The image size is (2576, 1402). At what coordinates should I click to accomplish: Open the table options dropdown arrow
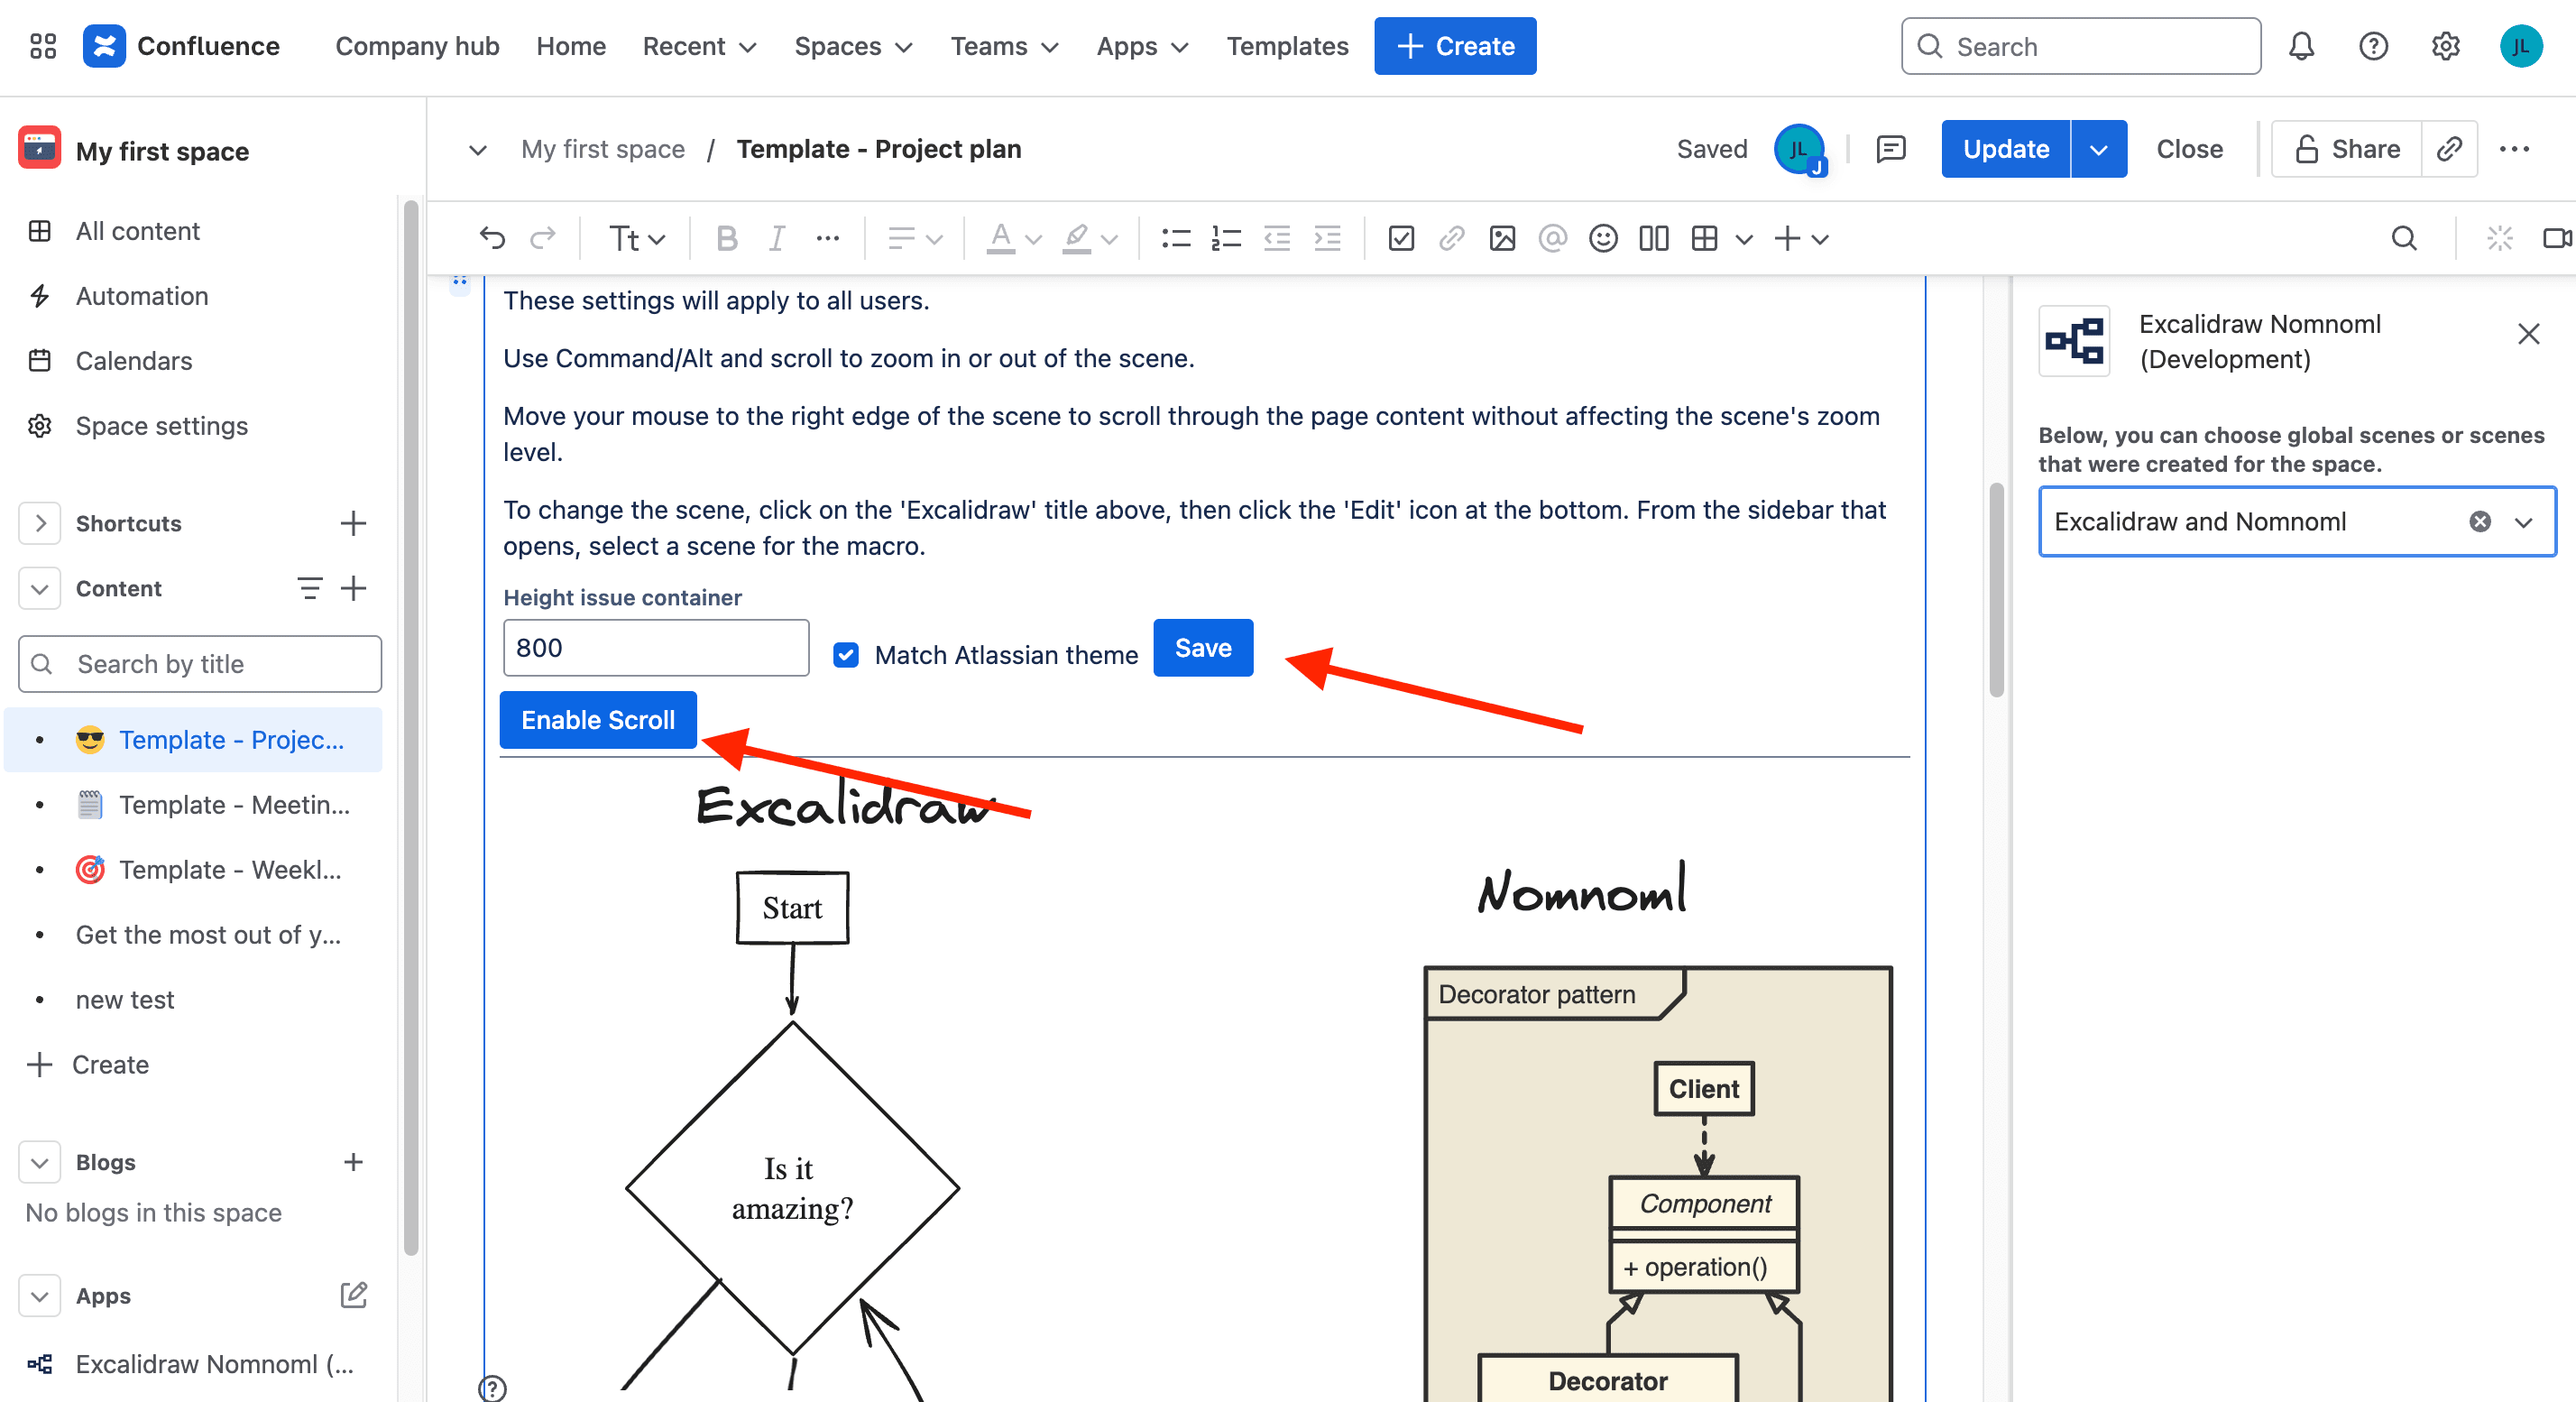(1744, 238)
